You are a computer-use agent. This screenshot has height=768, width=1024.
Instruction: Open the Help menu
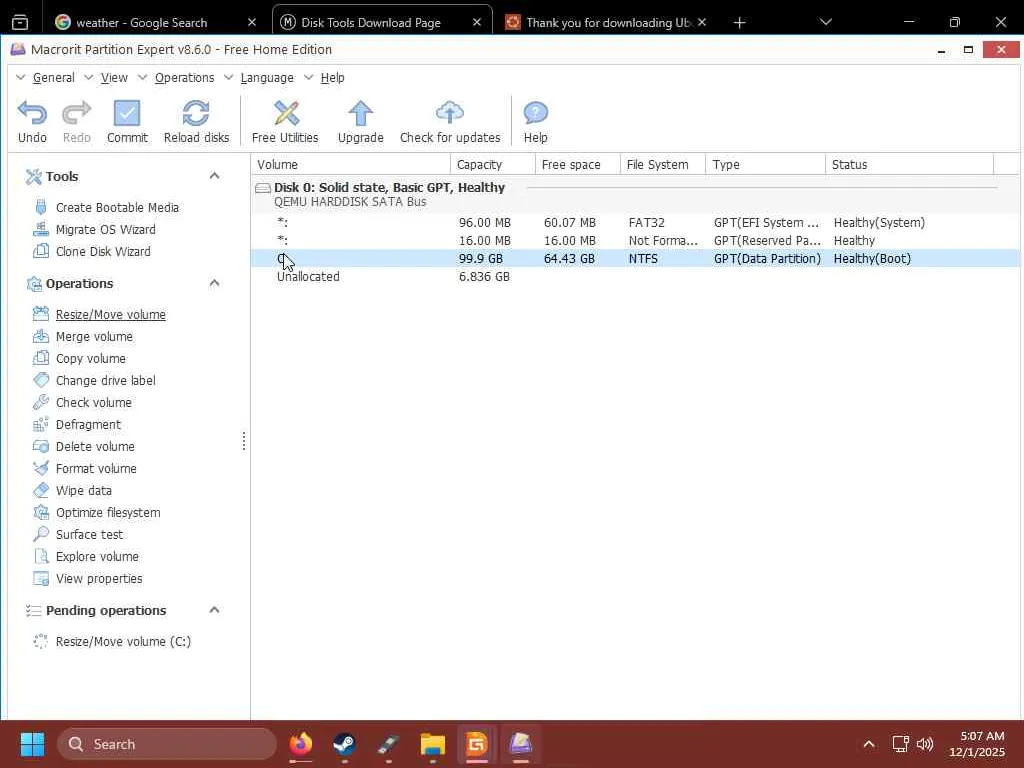click(332, 78)
